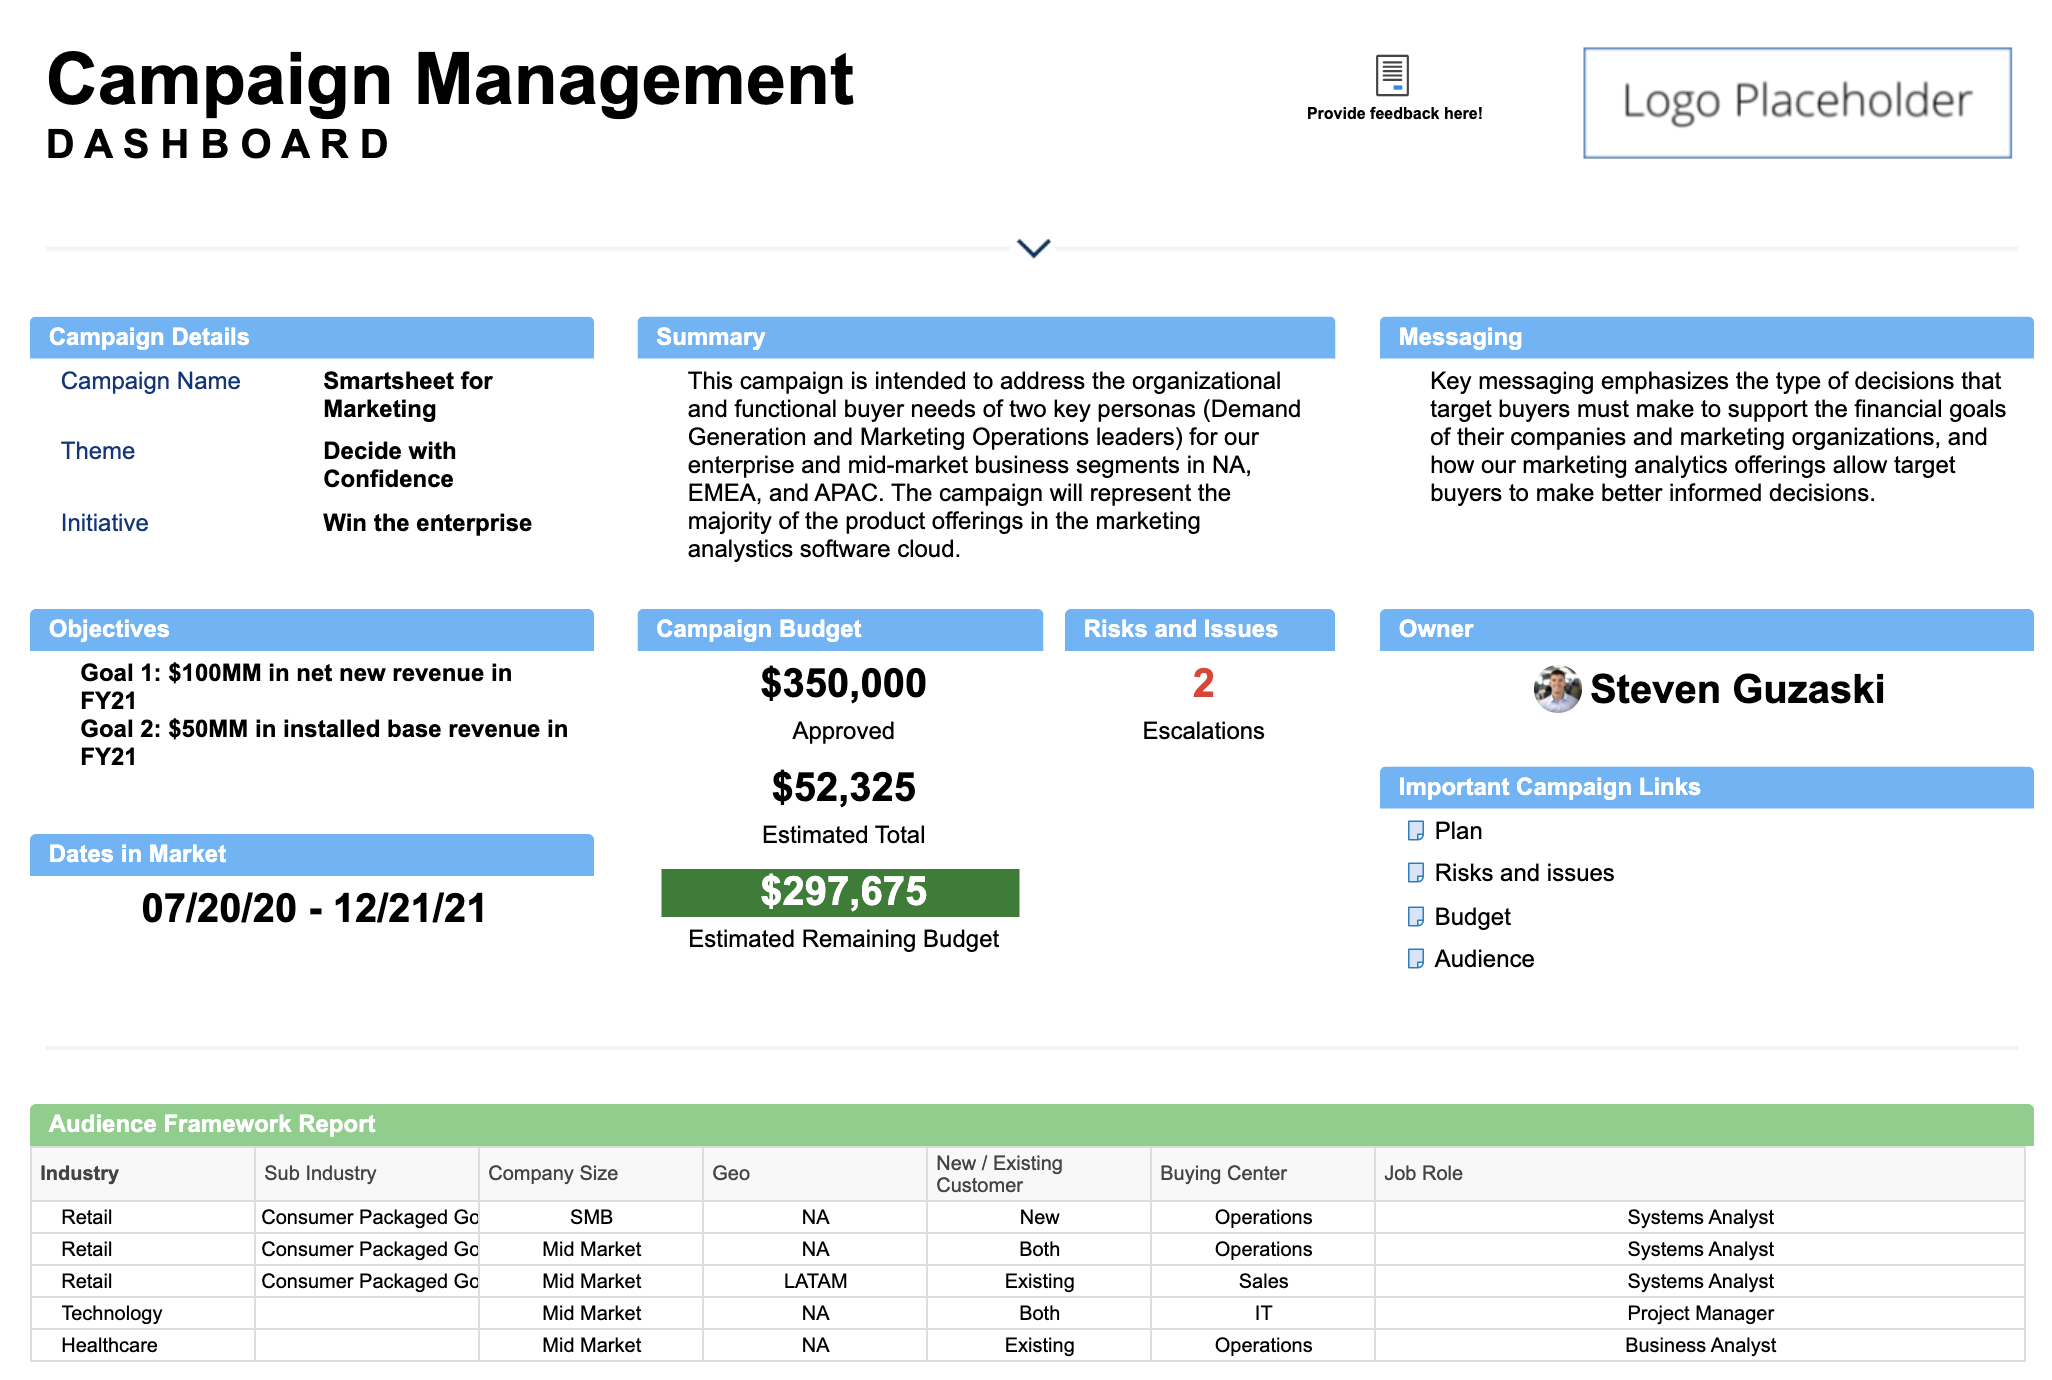Select the Healthcare row in report
The image size is (2052, 1380).
[109, 1345]
